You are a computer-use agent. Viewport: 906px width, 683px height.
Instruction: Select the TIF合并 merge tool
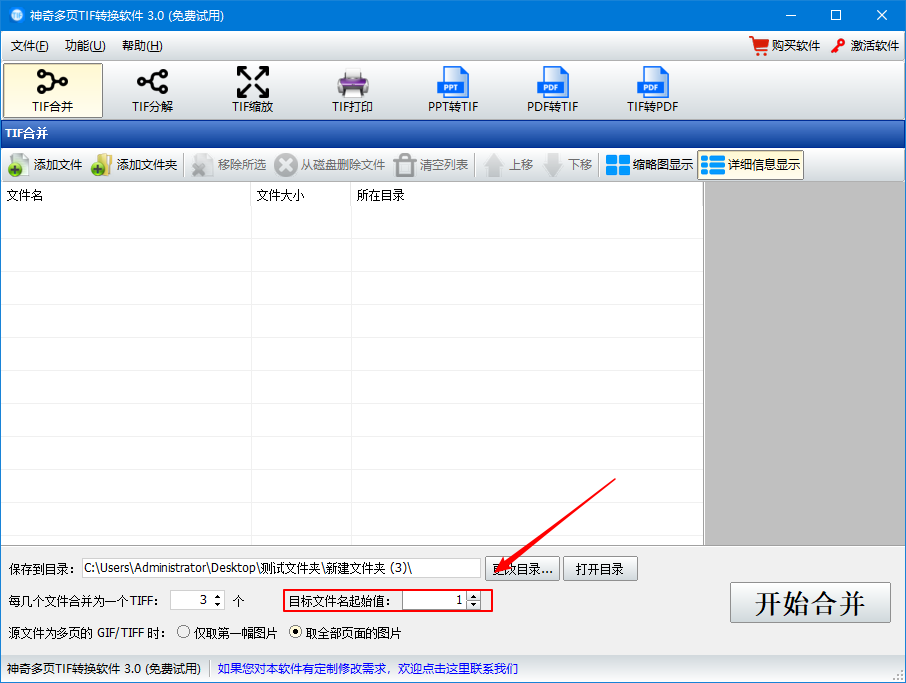pyautogui.click(x=53, y=91)
